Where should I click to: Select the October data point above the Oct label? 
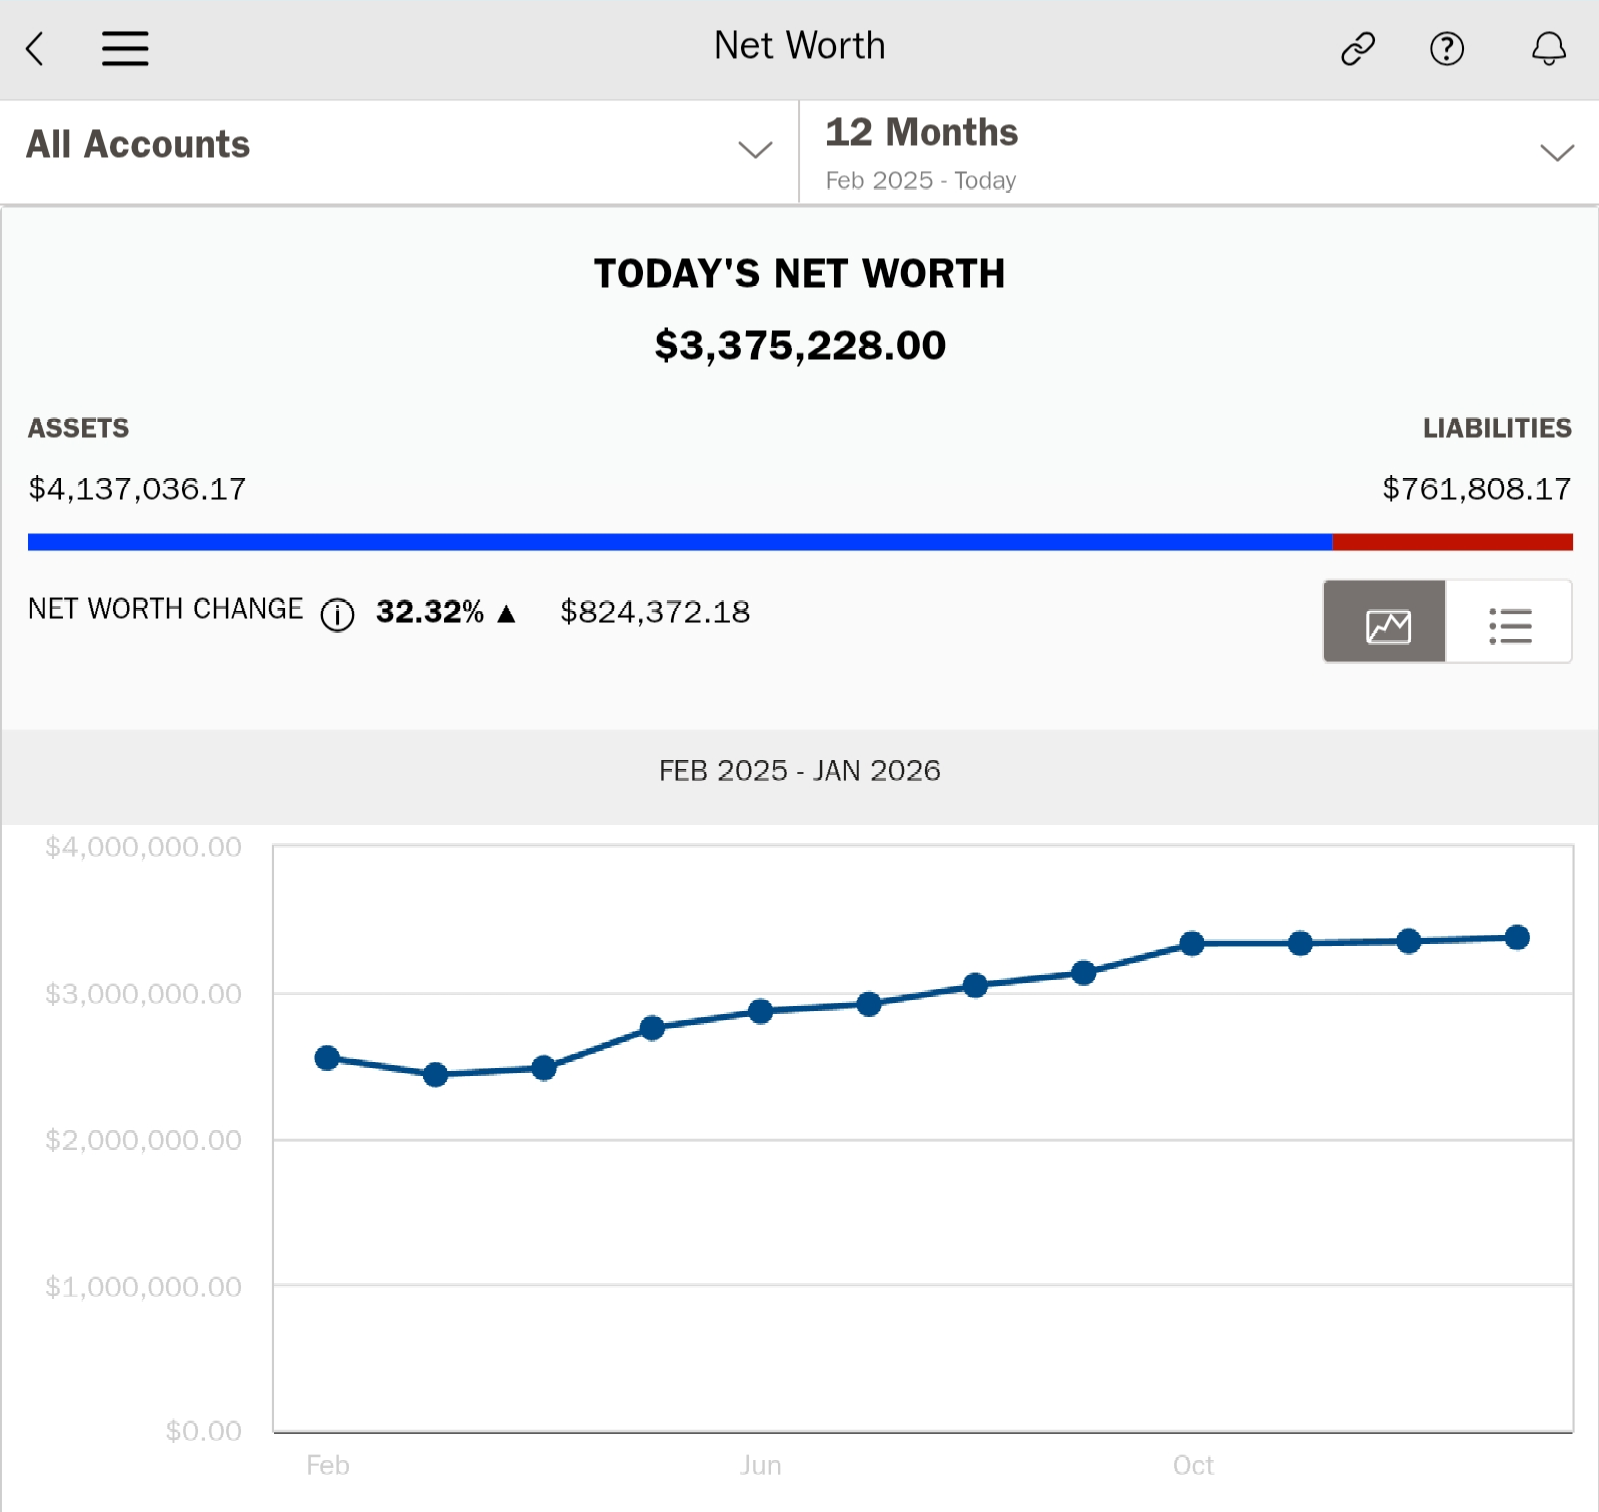(1192, 944)
